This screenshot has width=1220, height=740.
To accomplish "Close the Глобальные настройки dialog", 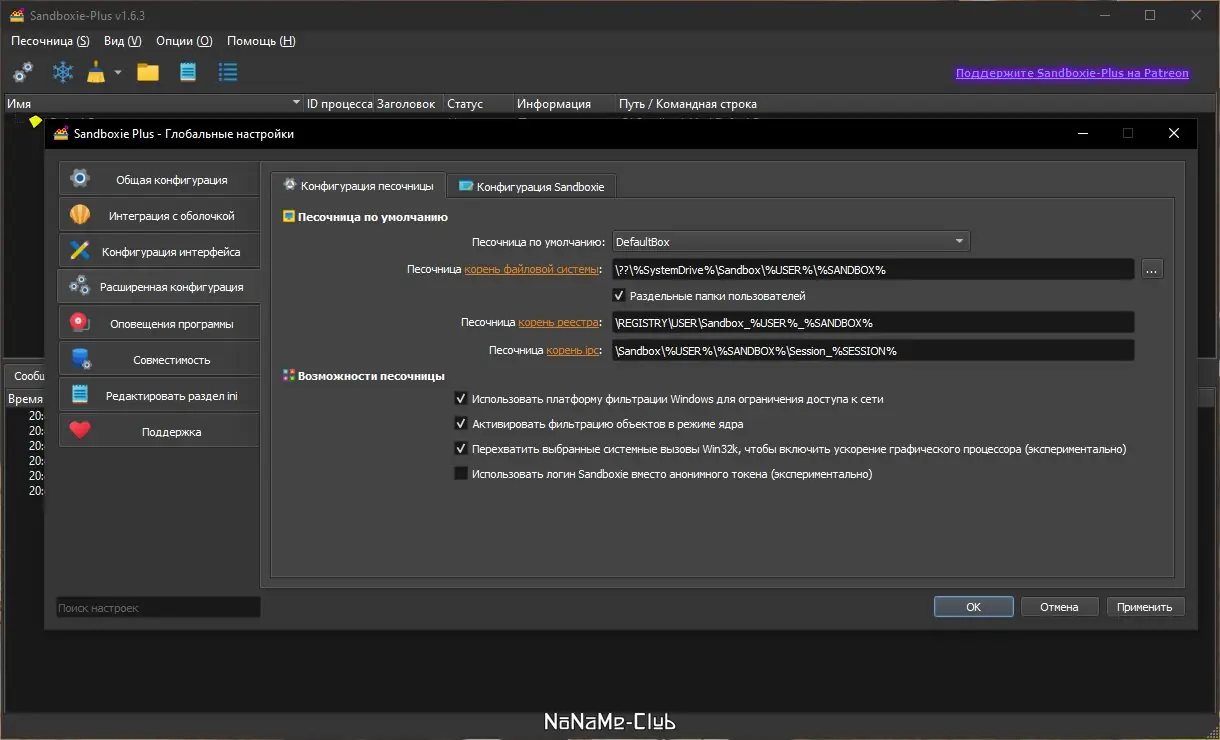I will 1174,133.
